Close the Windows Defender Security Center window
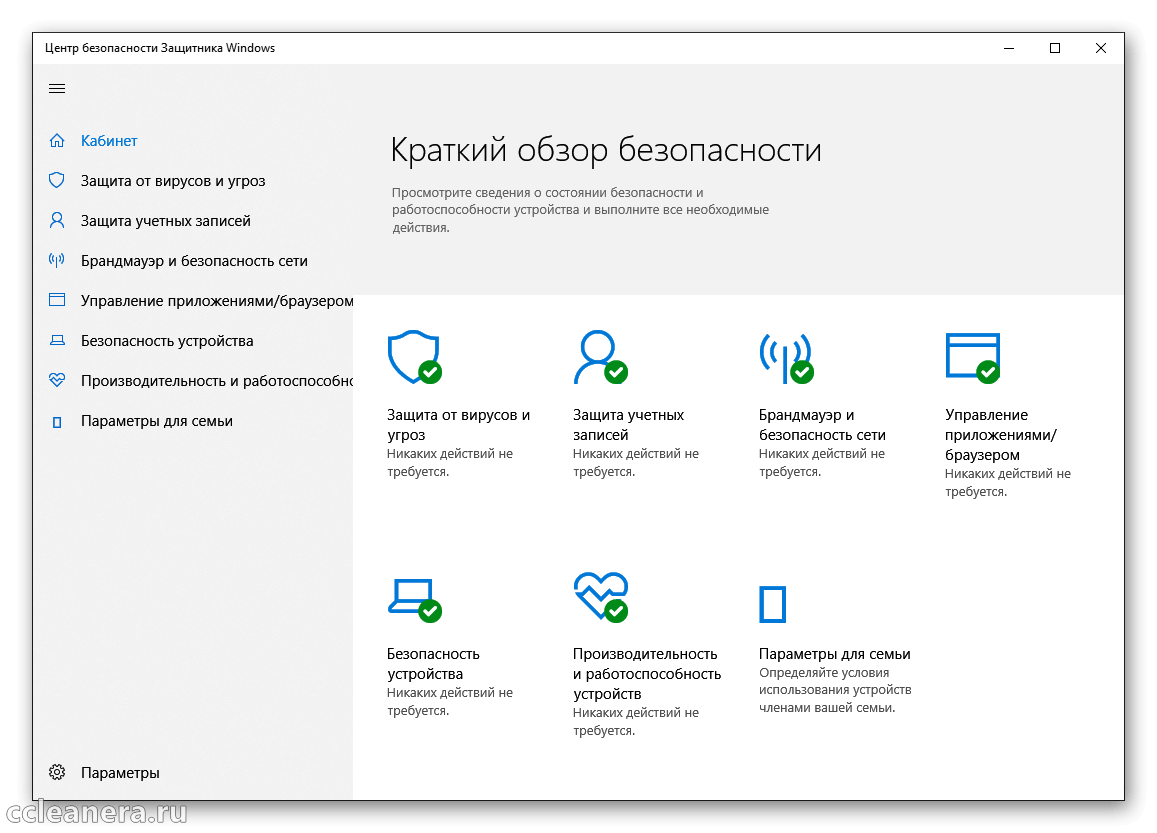 point(1100,48)
